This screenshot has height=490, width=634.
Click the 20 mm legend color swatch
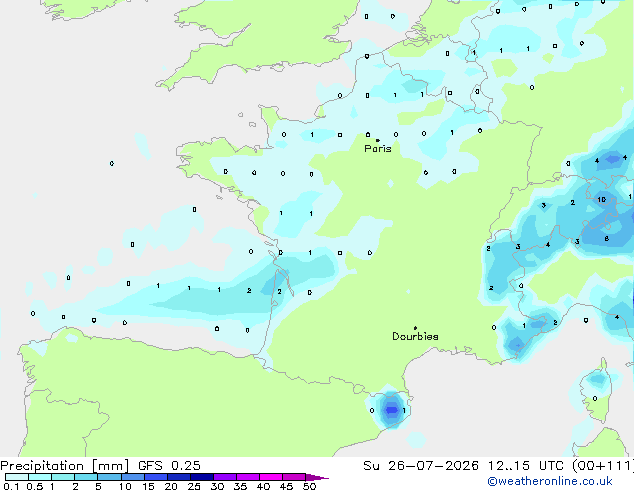point(178,477)
